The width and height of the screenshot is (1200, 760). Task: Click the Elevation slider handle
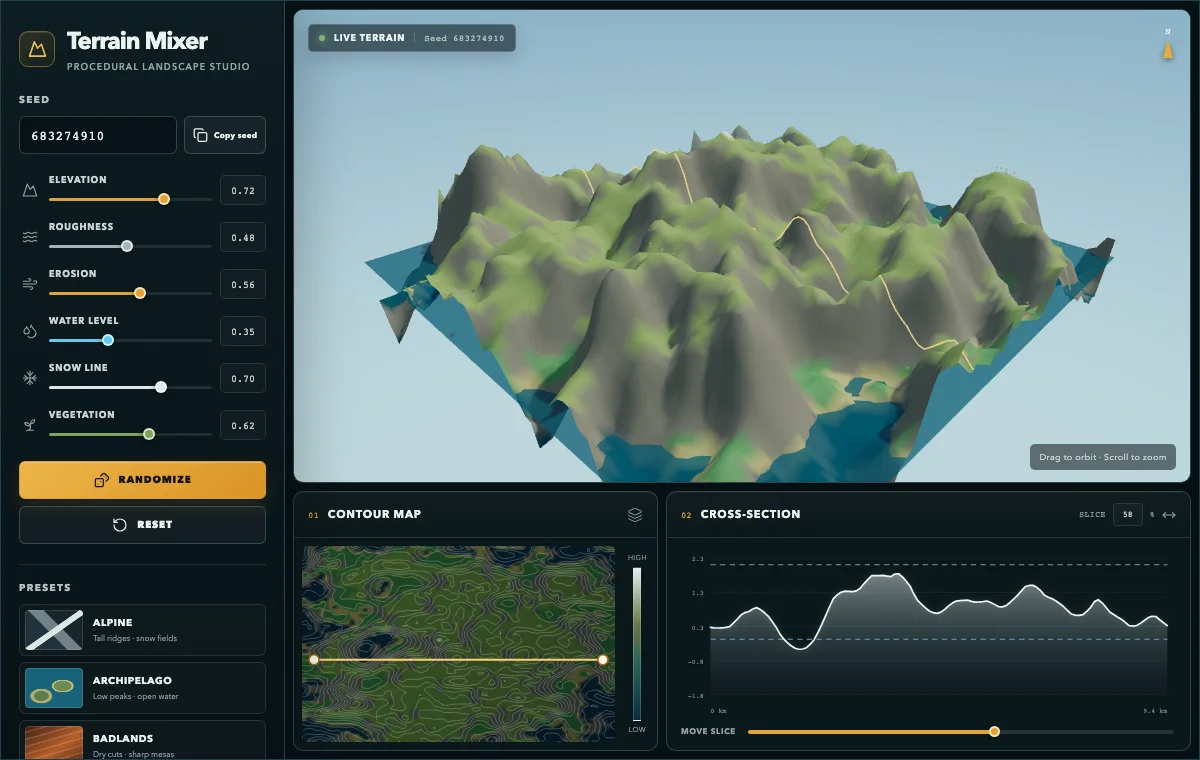(x=164, y=199)
